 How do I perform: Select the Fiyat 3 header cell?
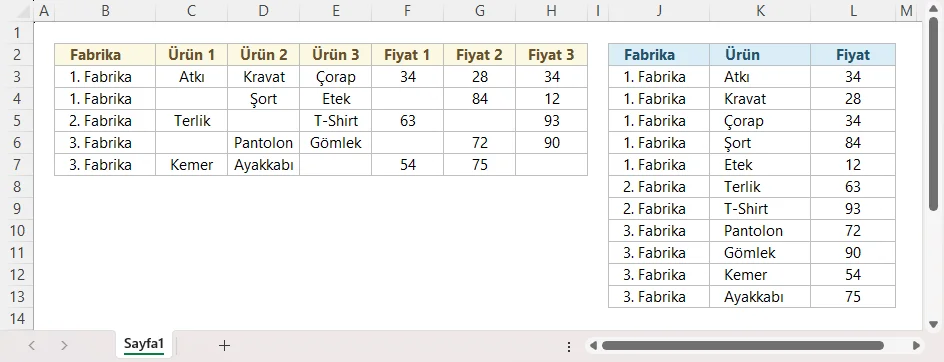[551, 55]
